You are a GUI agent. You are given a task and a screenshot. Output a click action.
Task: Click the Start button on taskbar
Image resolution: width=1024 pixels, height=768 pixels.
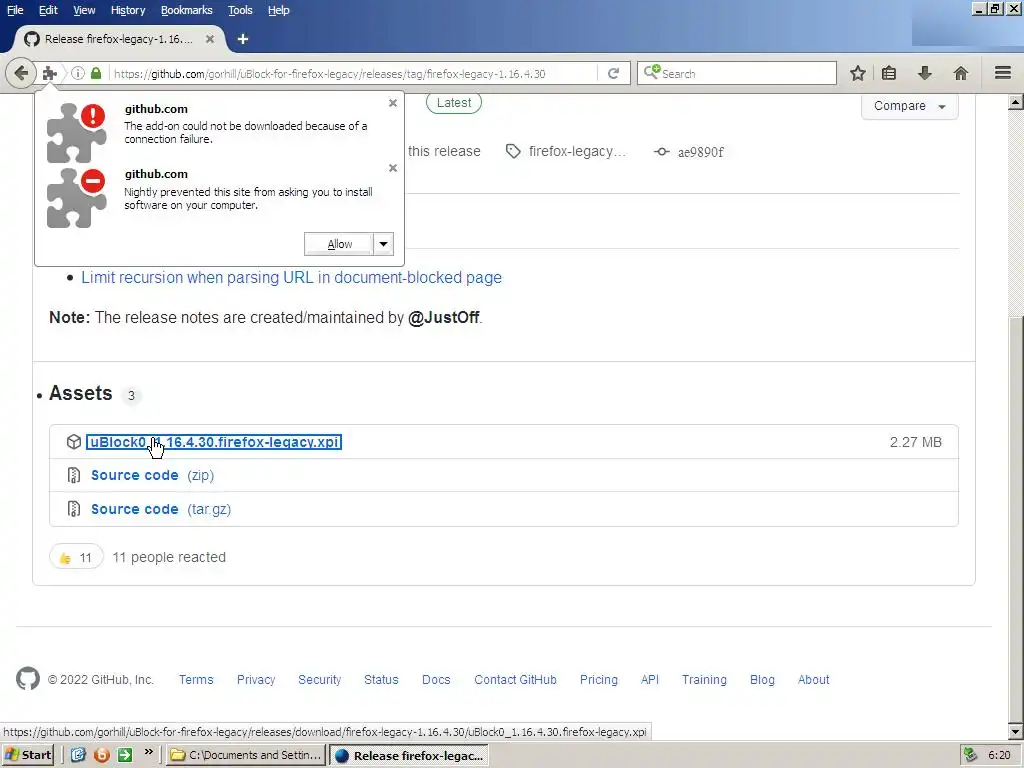(x=27, y=755)
